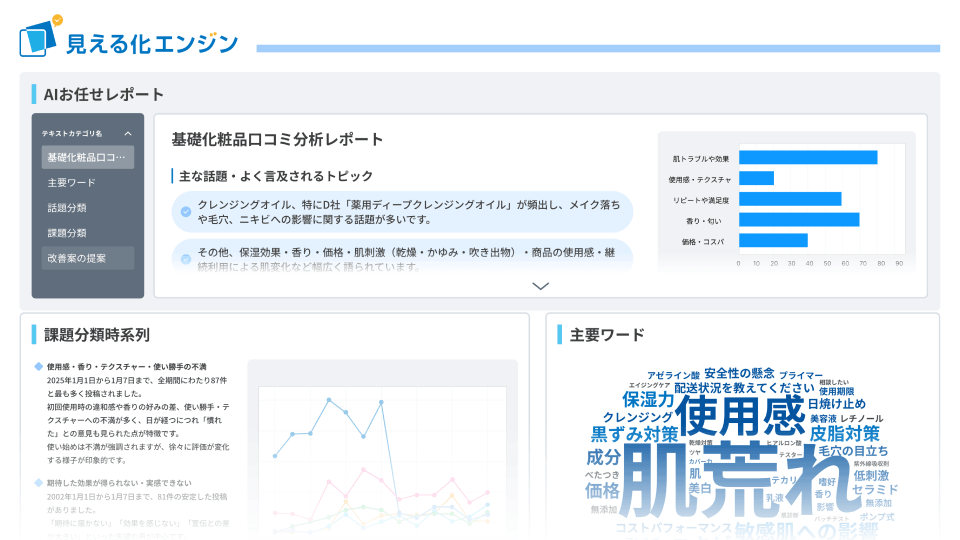Click the 価格・コスパ chart bar
Image resolution: width=960 pixels, height=540 pixels.
click(x=773, y=240)
